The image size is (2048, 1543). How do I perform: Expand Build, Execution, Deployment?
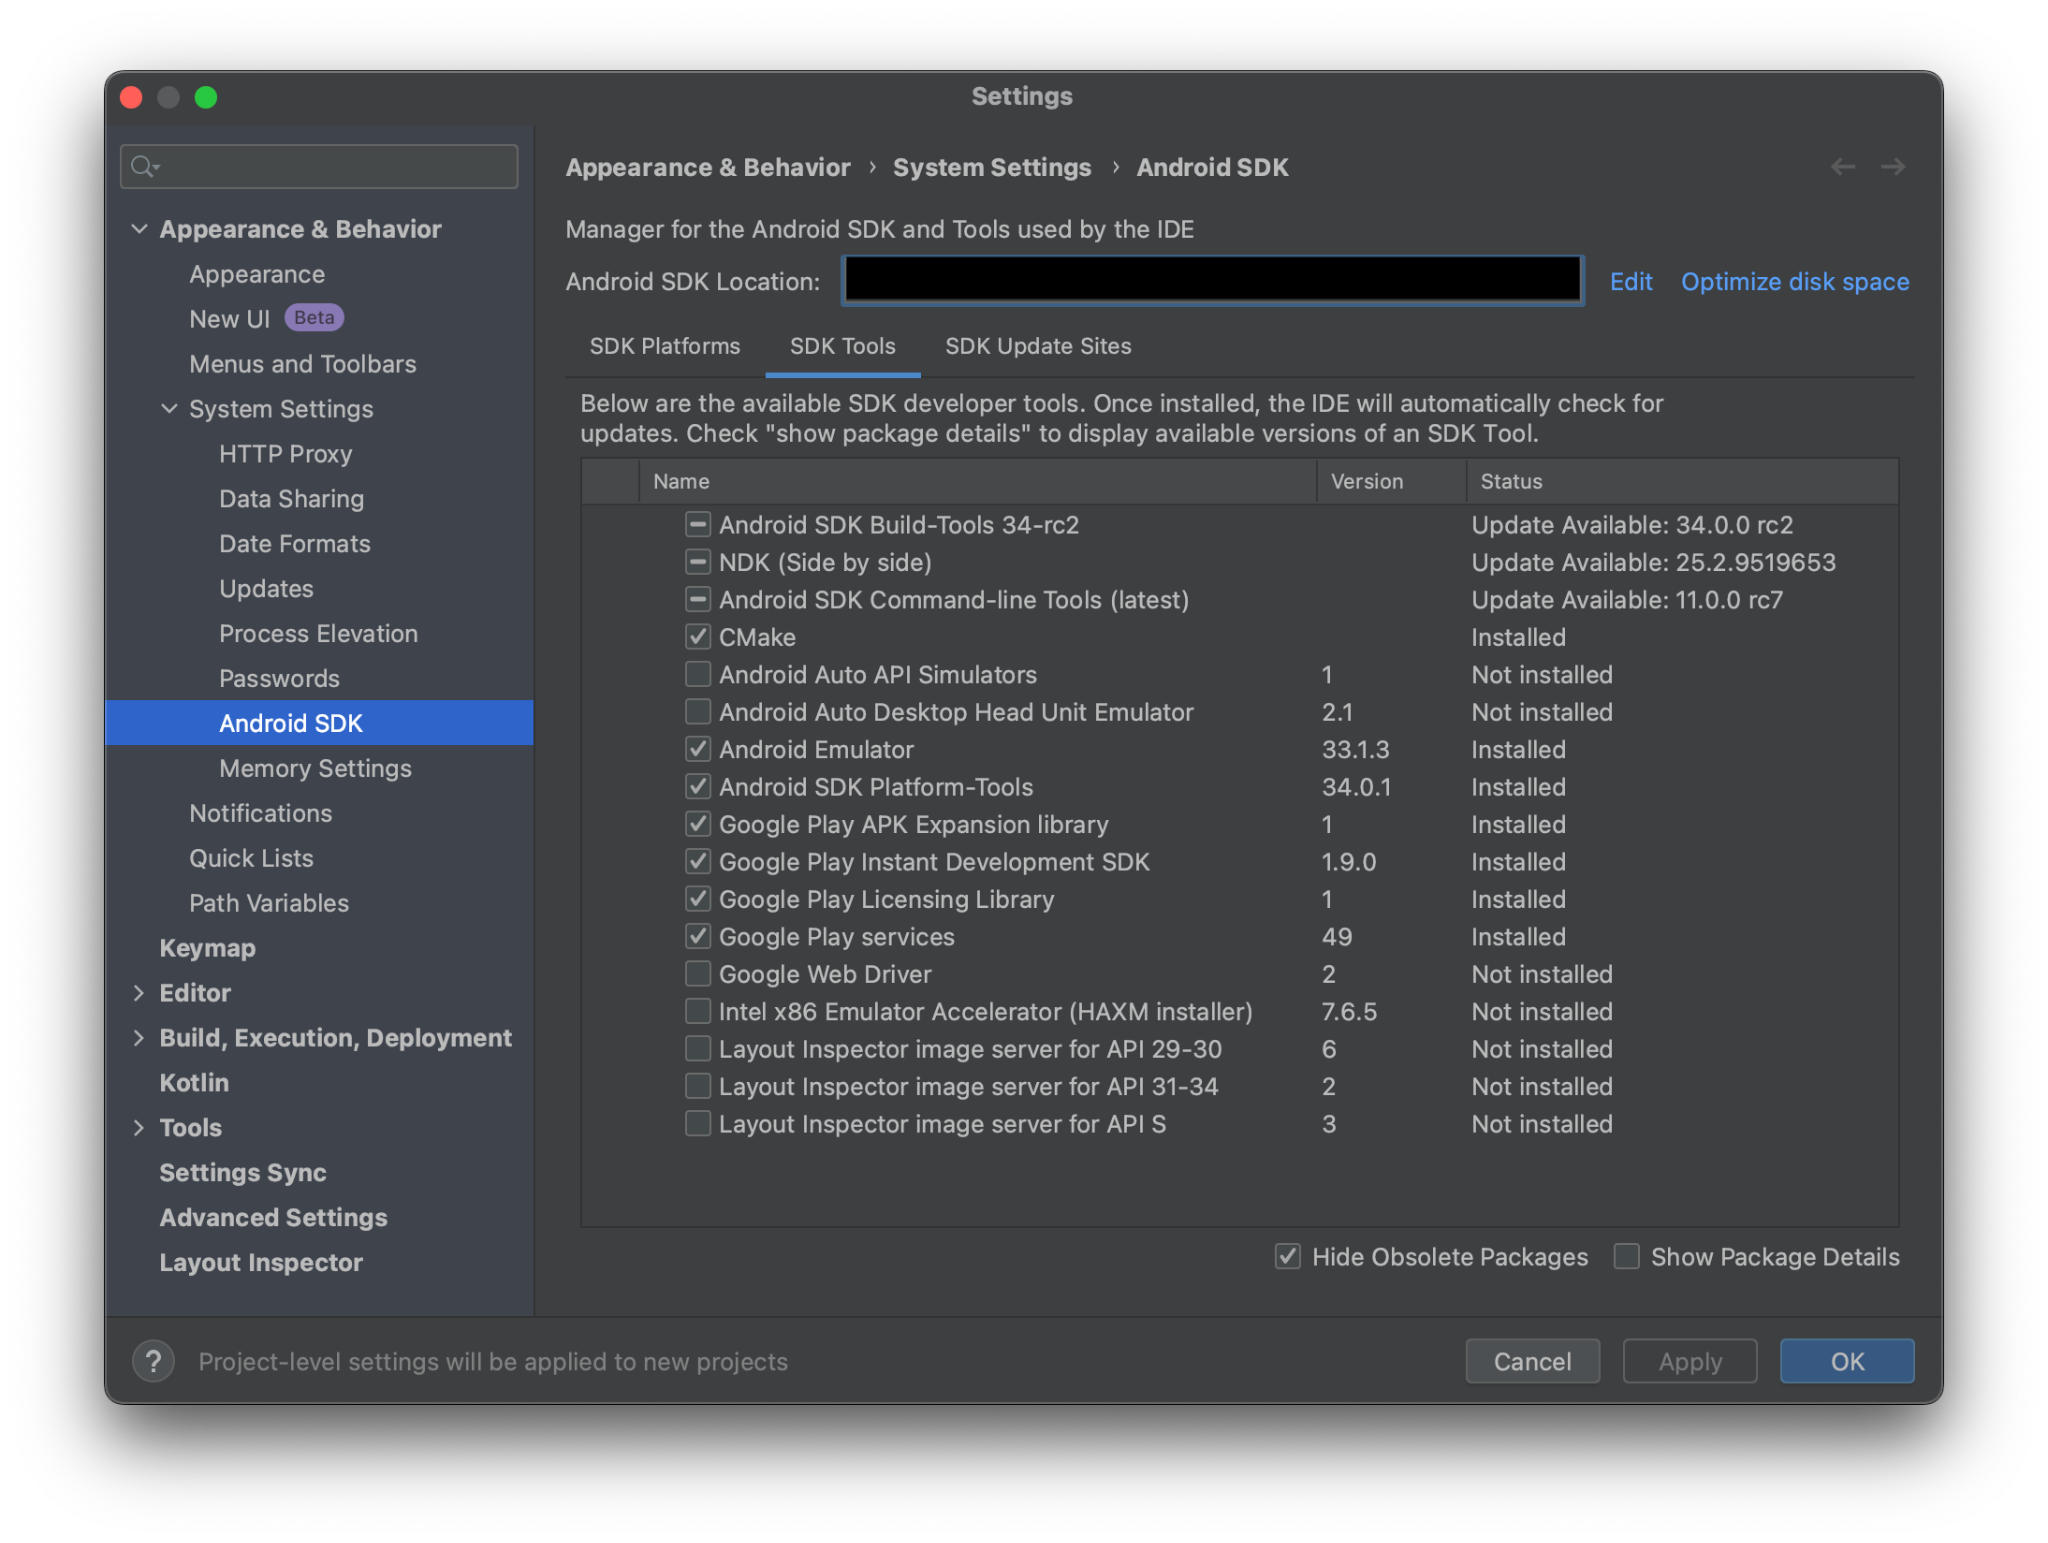pyautogui.click(x=139, y=1037)
